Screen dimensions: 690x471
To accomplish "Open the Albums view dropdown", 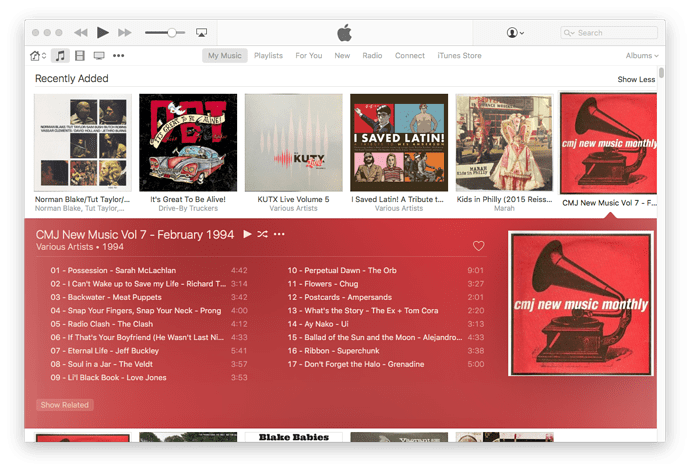I will point(642,56).
